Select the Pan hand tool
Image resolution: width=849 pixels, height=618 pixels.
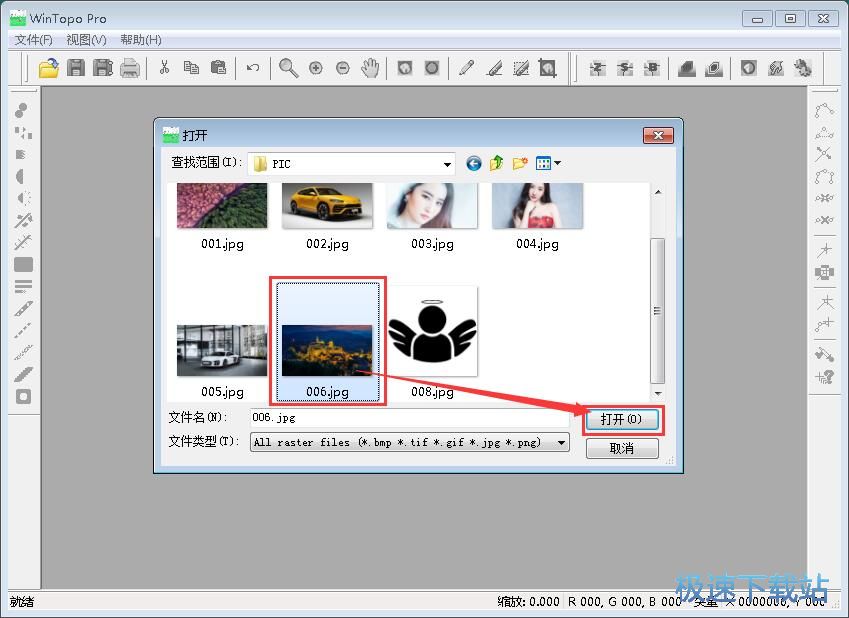click(370, 68)
